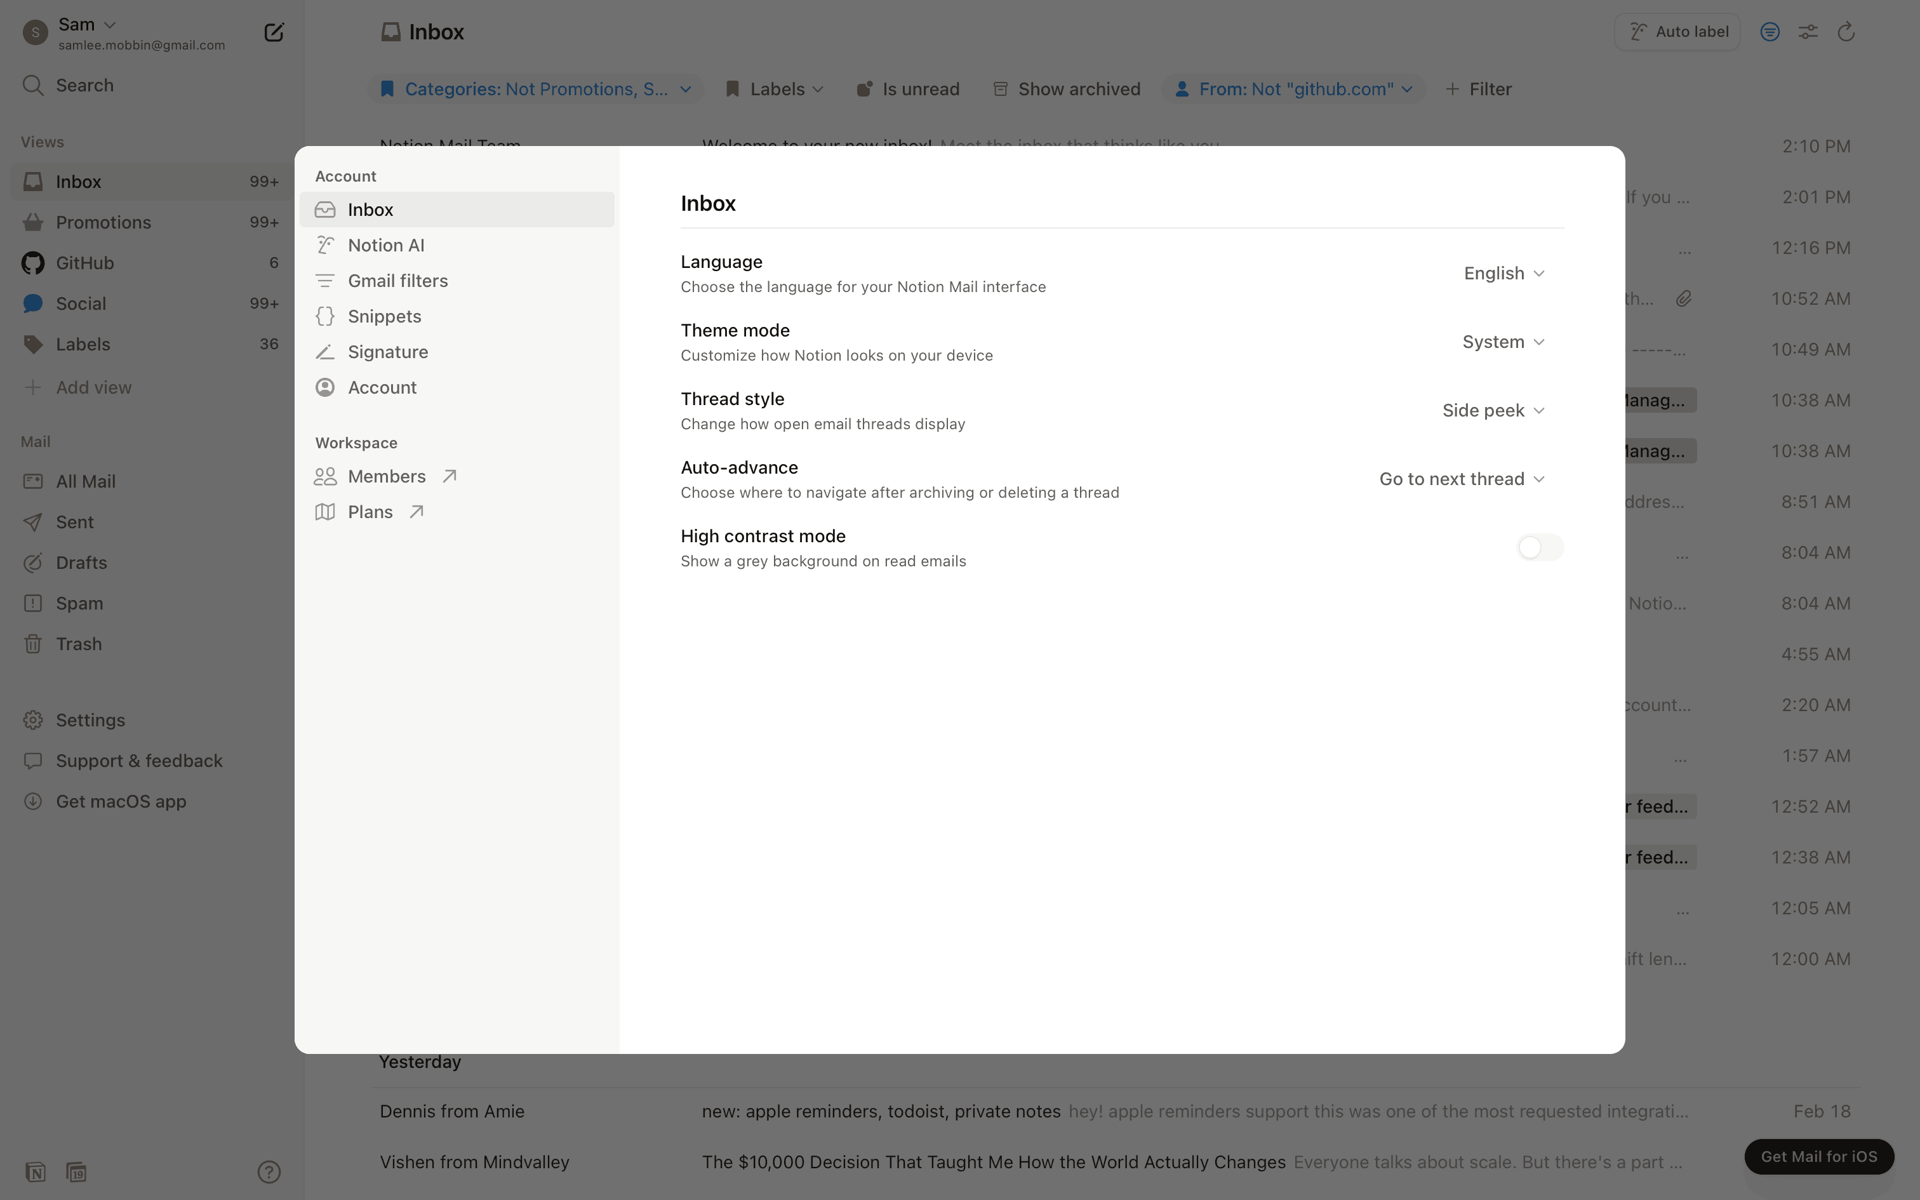Open the Vishen from Mindvalley email
1920x1200 pixels.
pos(1115,1162)
